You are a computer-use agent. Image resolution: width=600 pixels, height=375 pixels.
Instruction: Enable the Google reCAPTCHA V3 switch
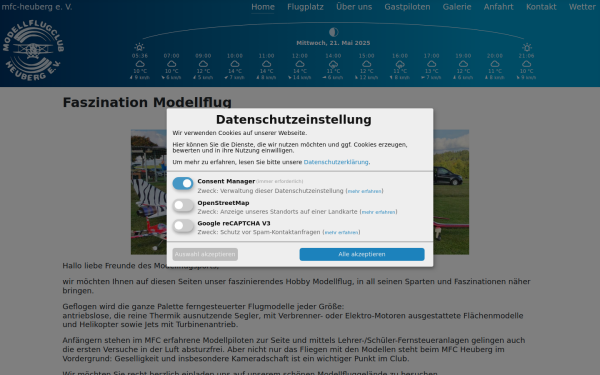(183, 226)
